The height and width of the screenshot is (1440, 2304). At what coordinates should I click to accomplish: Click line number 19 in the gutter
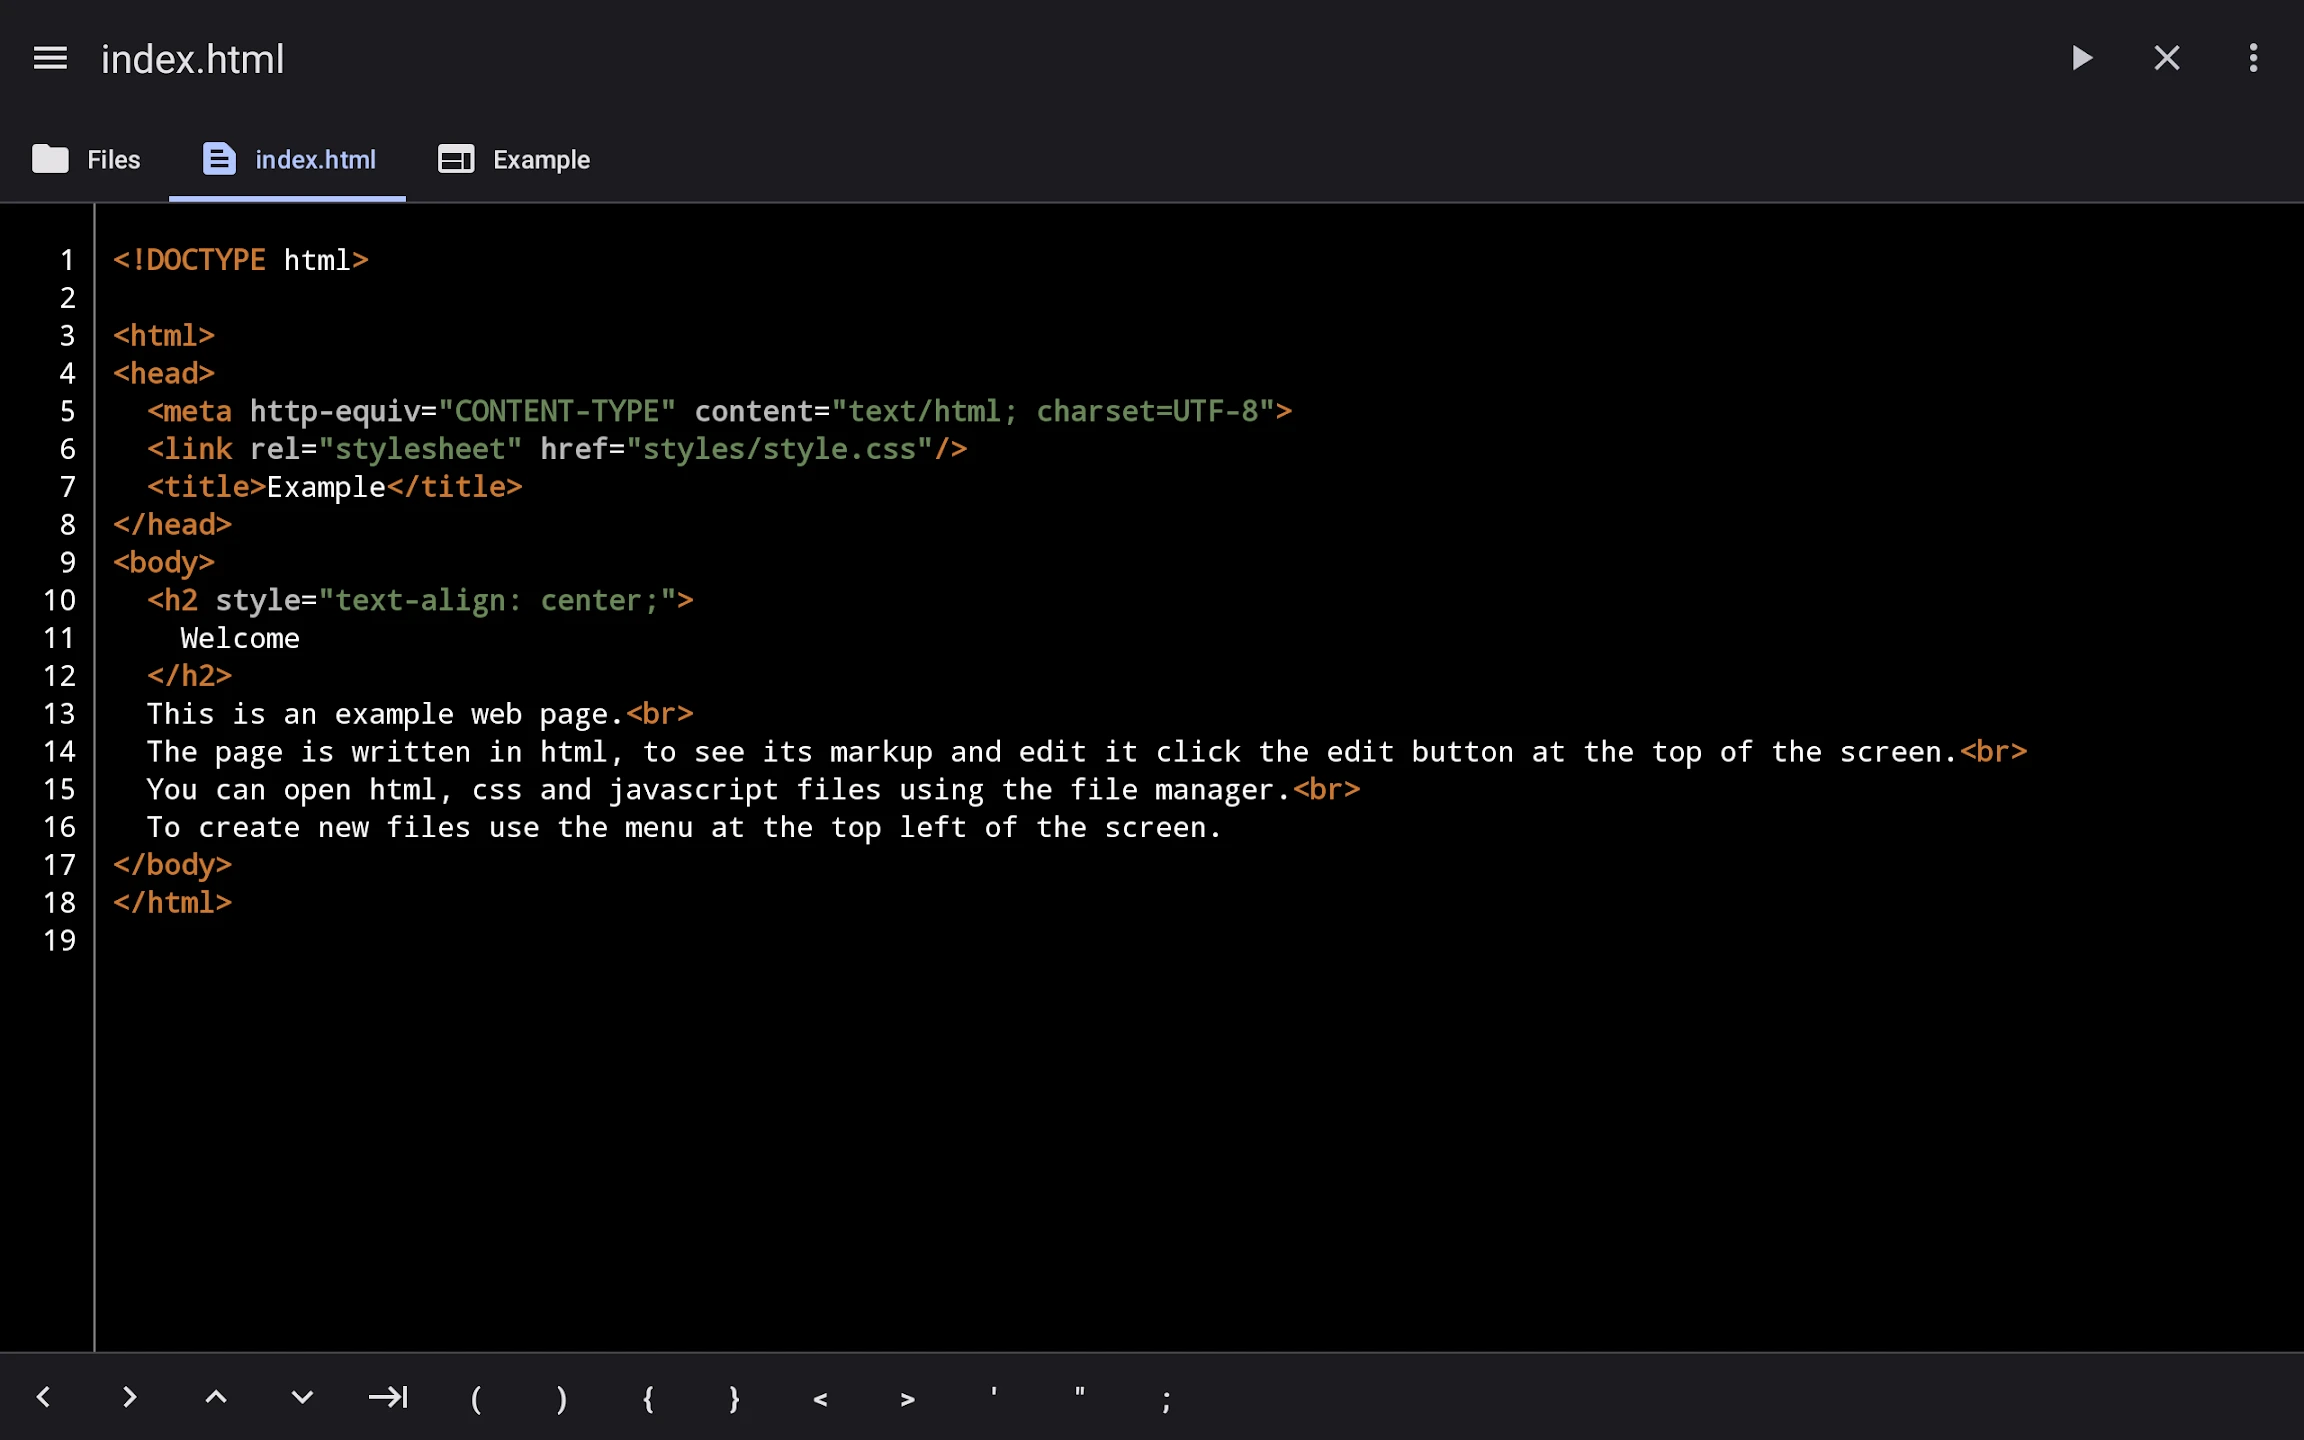59,941
